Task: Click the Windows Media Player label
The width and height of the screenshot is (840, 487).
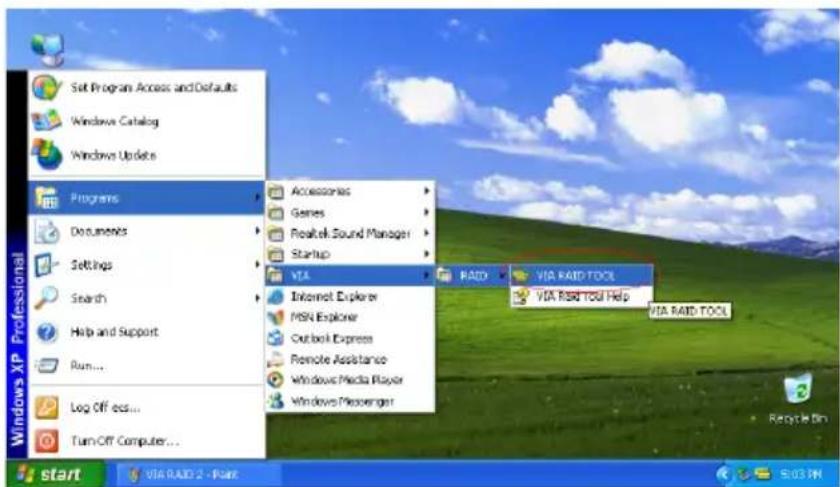Action: click(x=347, y=380)
